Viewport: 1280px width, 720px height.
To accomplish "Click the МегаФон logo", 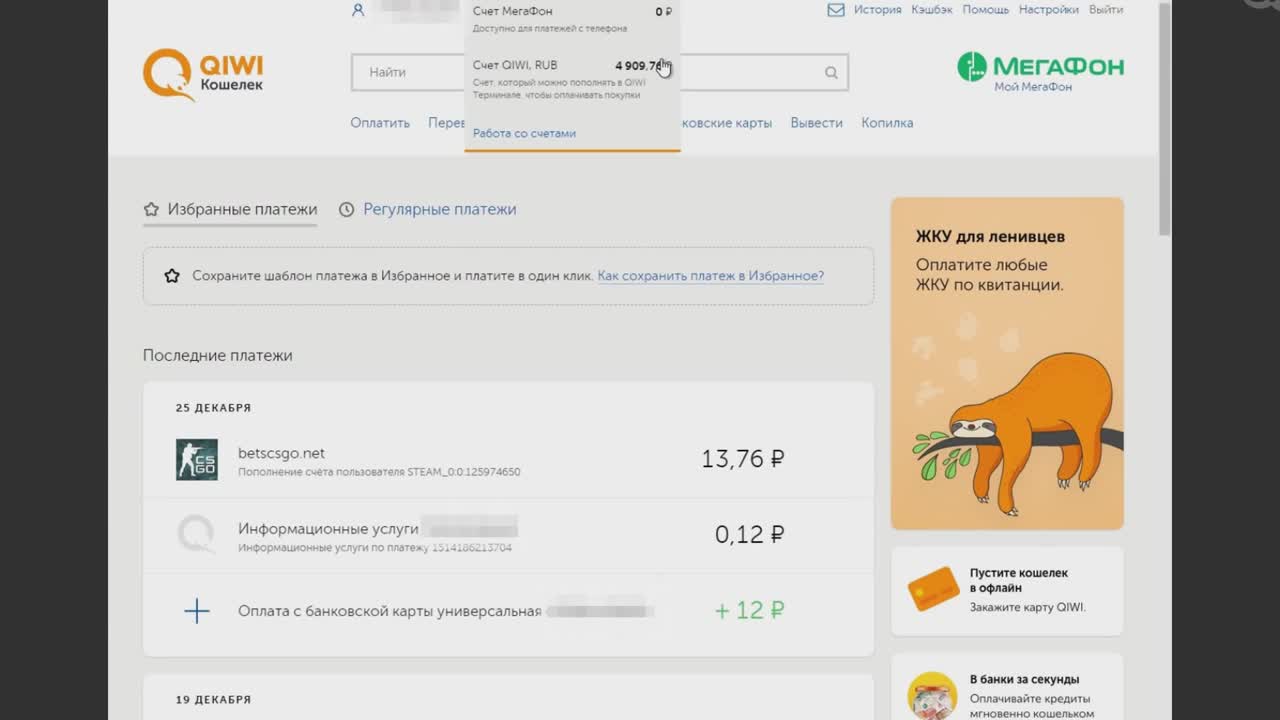I will (x=1040, y=67).
